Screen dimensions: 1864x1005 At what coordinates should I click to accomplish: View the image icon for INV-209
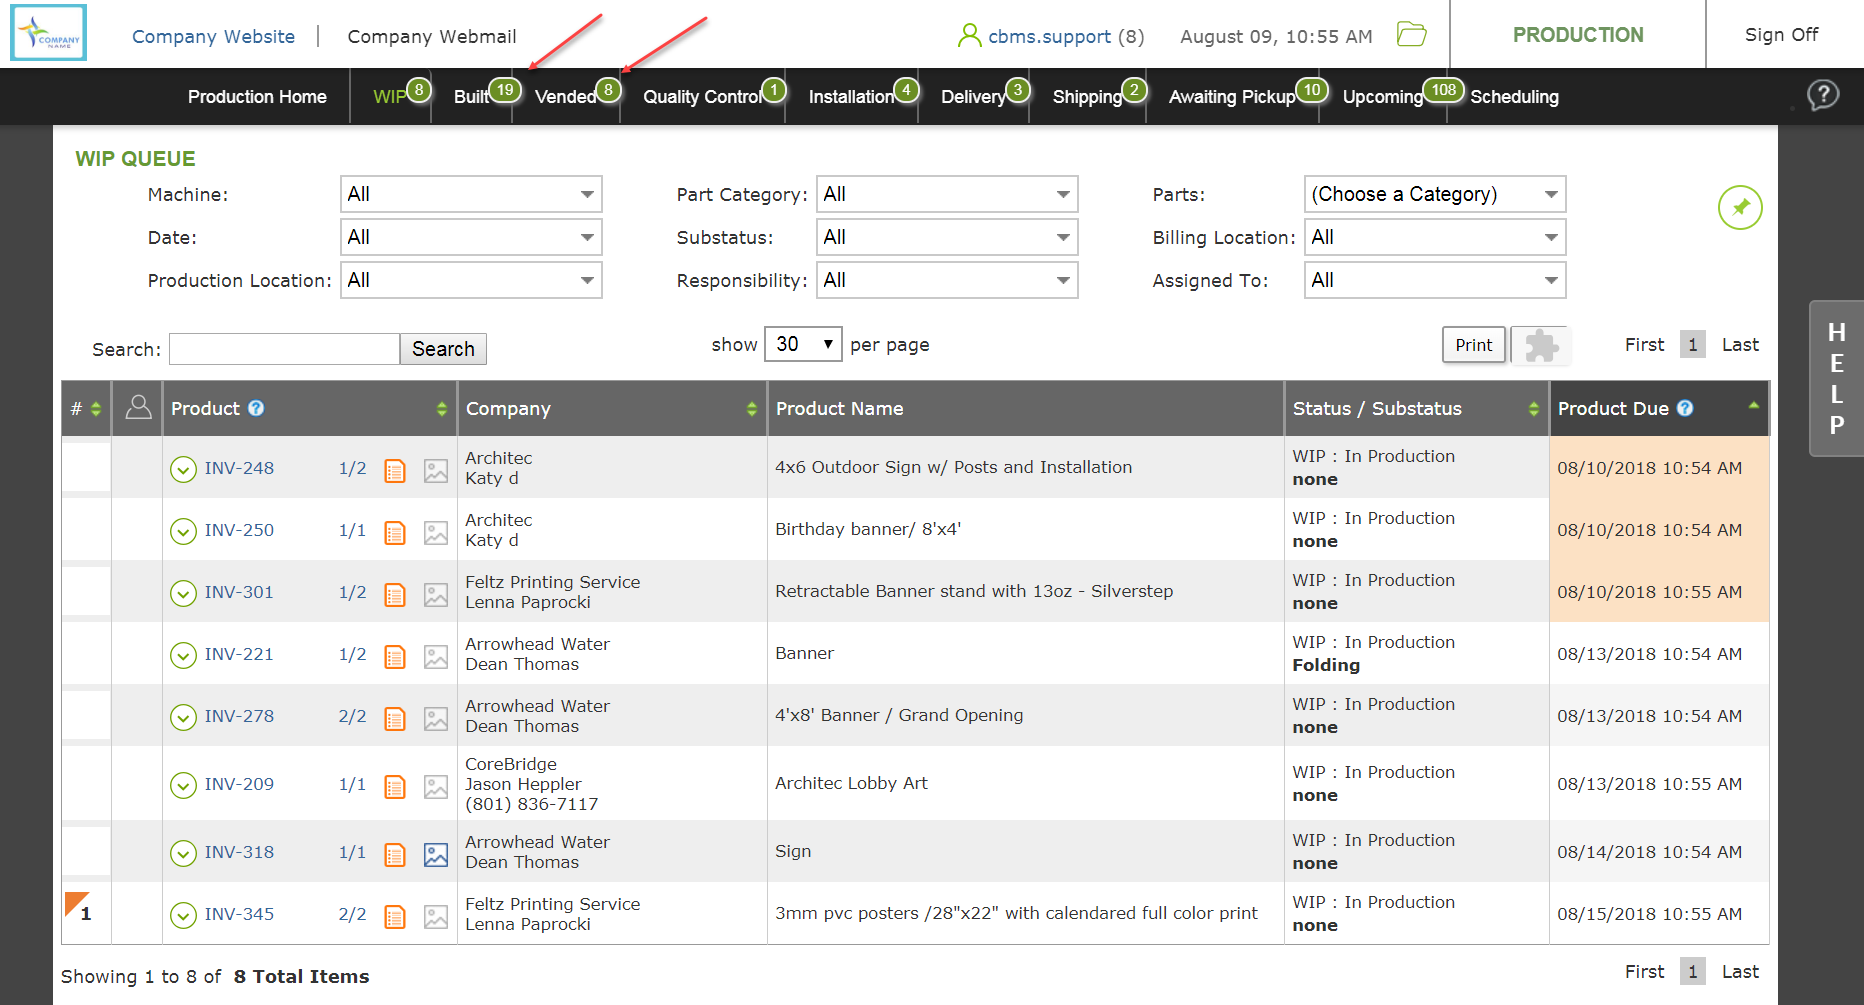pos(436,786)
